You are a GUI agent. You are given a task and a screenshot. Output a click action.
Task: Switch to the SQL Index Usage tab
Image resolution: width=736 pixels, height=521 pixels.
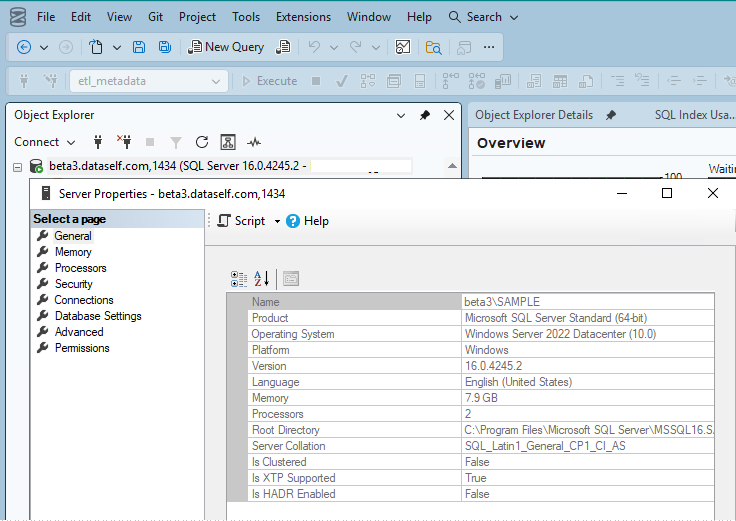click(694, 115)
